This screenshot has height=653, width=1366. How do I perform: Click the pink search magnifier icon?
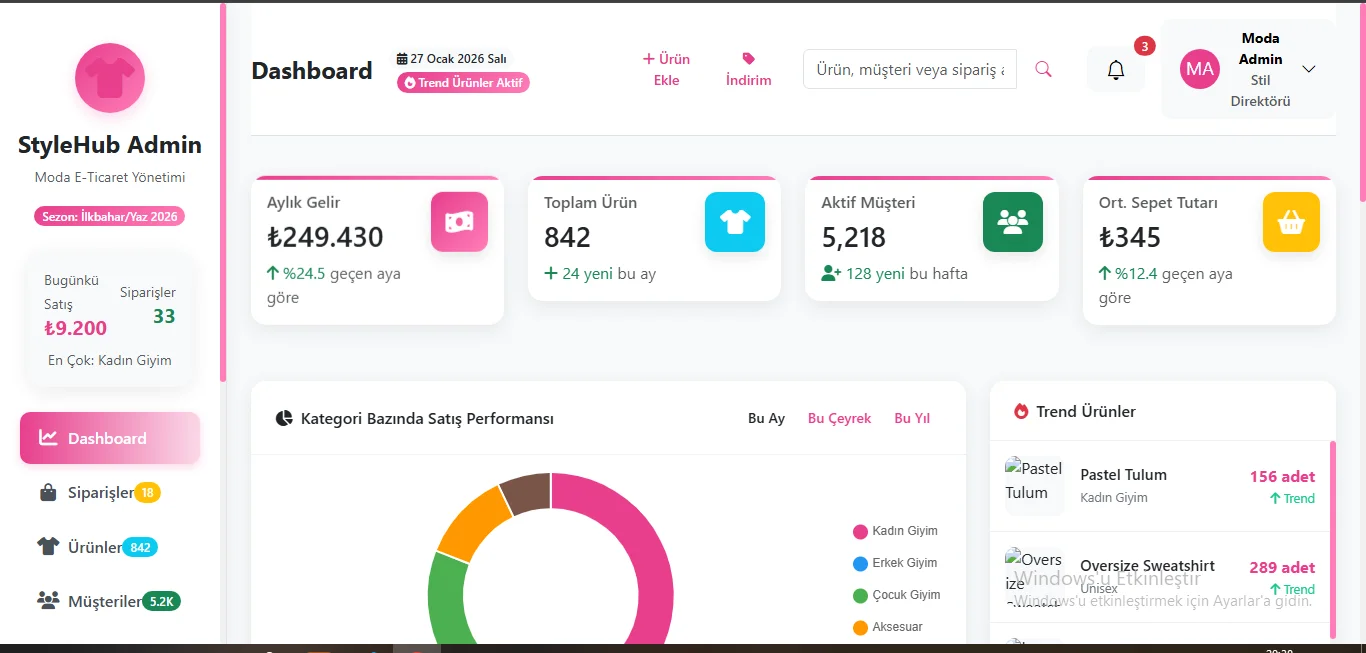click(1043, 69)
